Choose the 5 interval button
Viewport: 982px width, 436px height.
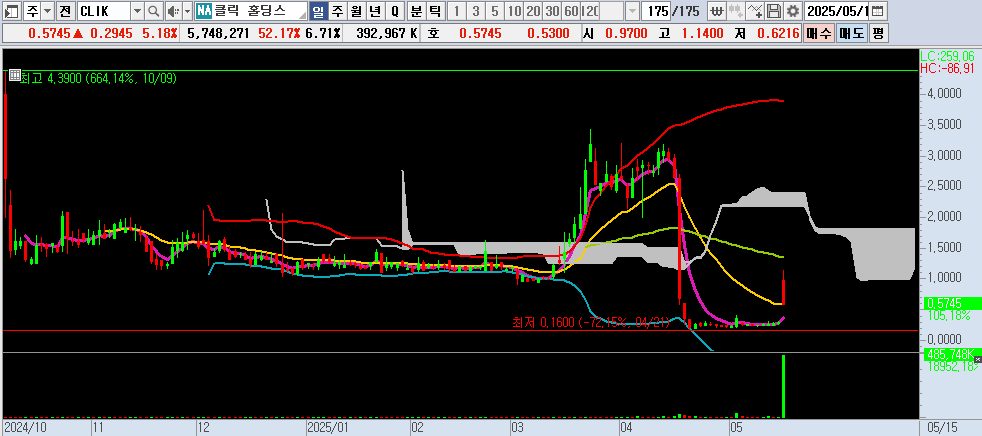pyautogui.click(x=495, y=11)
